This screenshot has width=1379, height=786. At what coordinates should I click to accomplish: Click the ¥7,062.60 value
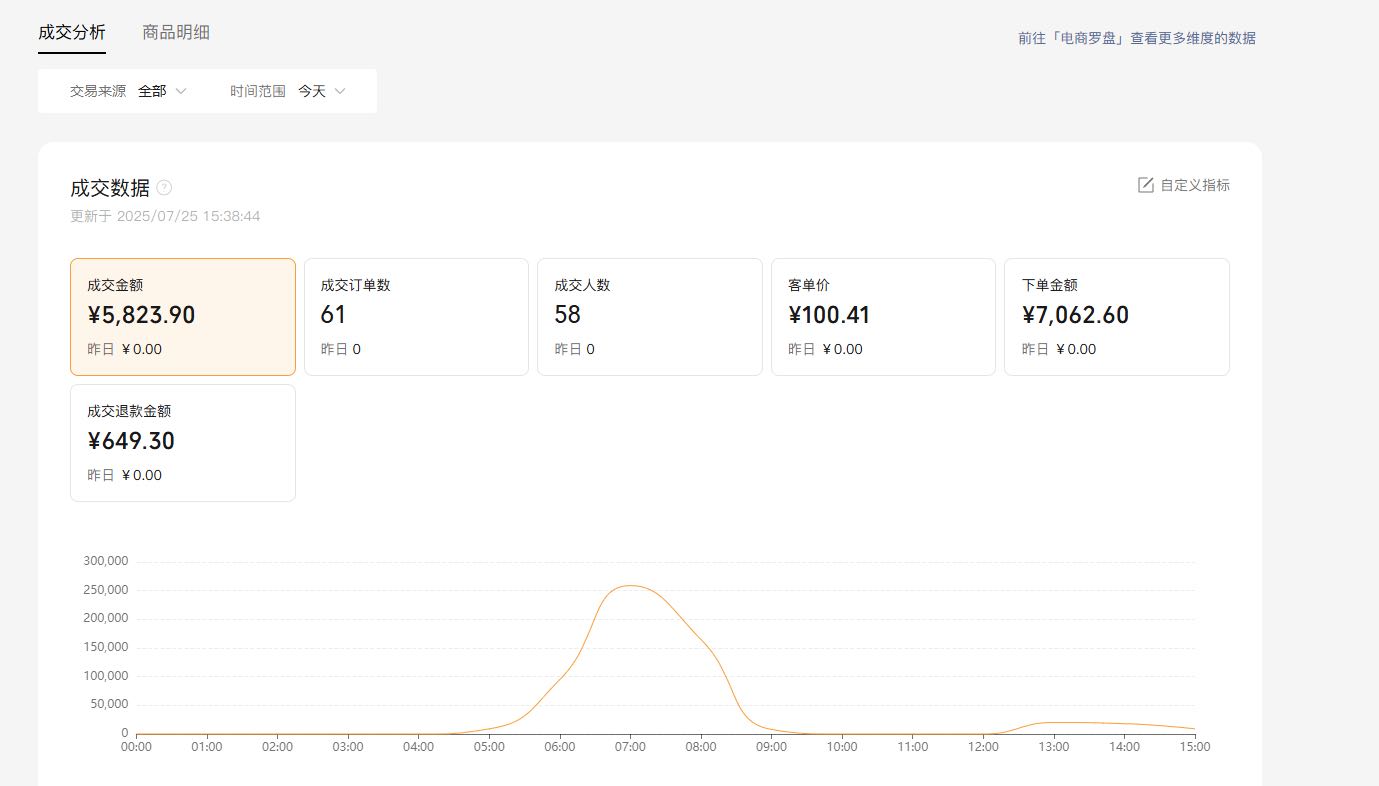pyautogui.click(x=1075, y=315)
